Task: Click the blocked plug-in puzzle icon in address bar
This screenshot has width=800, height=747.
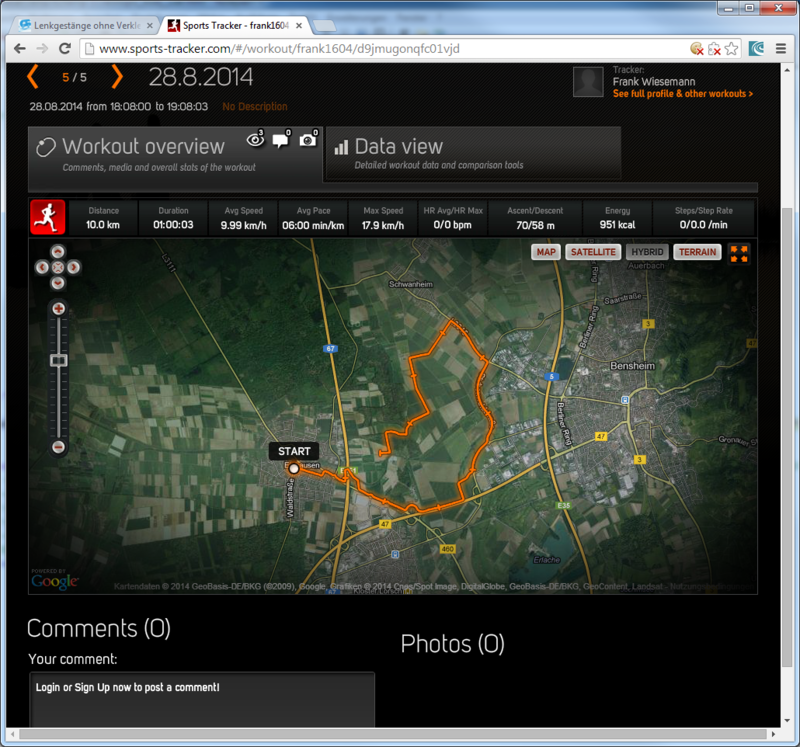Action: tap(714, 48)
